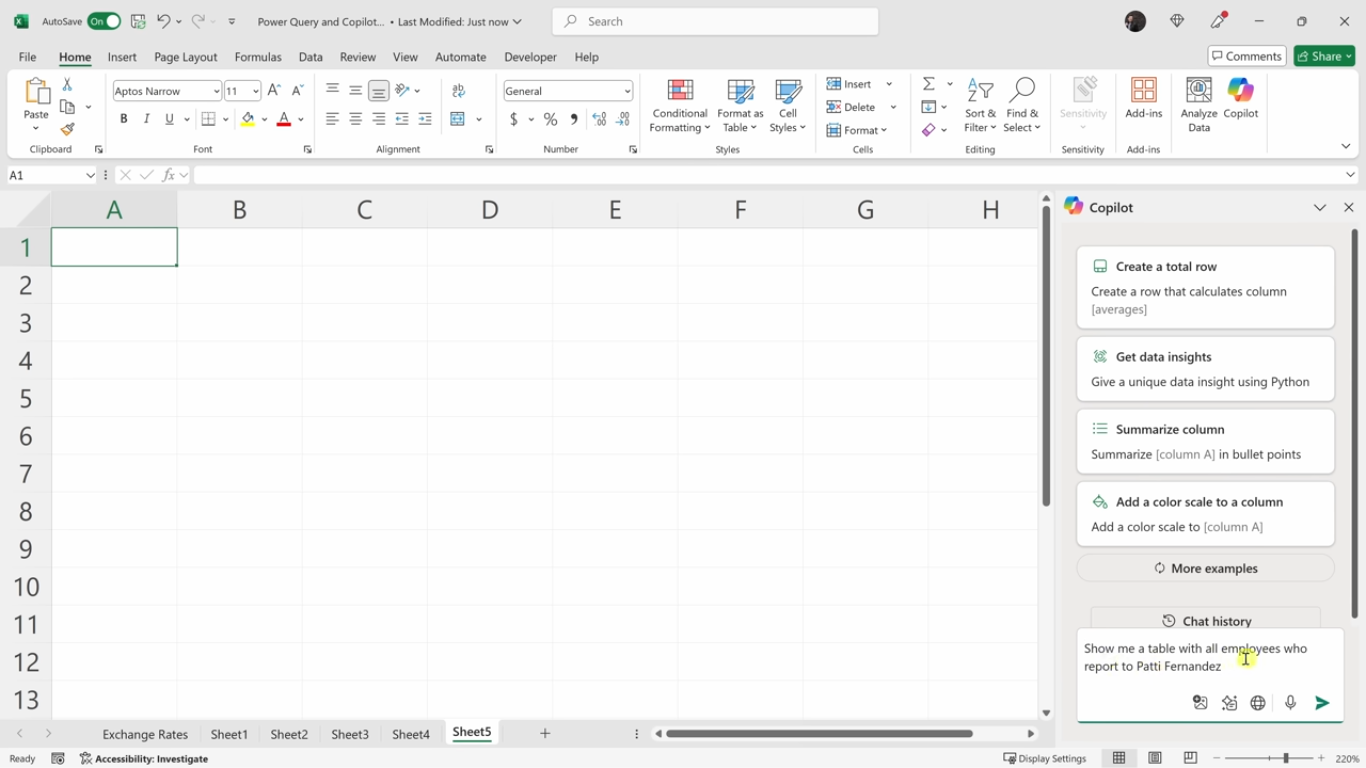The width and height of the screenshot is (1366, 768).
Task: Click the Increase Decimal icon
Action: pos(599,119)
